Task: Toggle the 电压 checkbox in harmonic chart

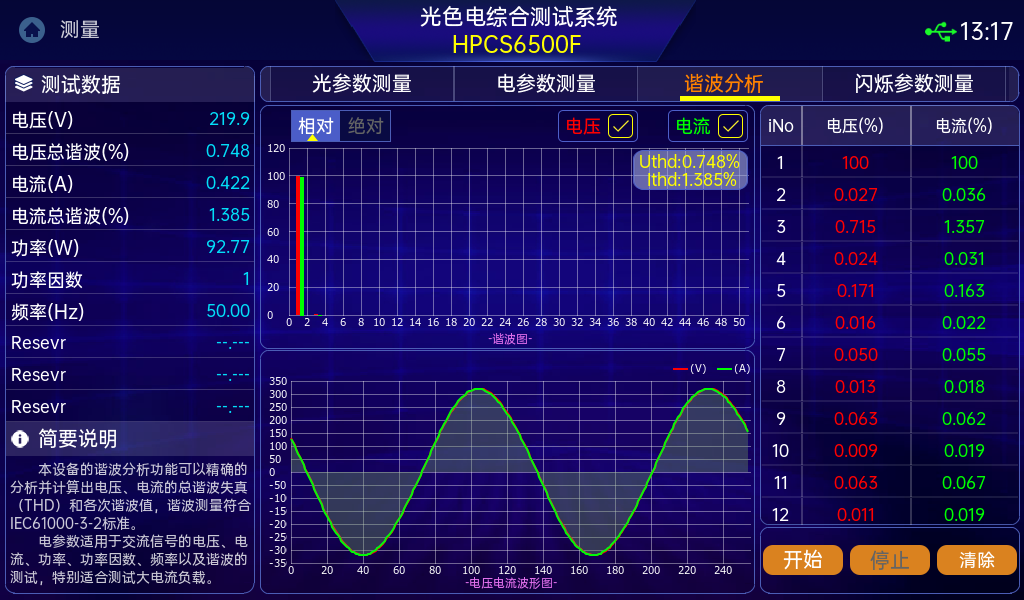Action: [x=621, y=126]
